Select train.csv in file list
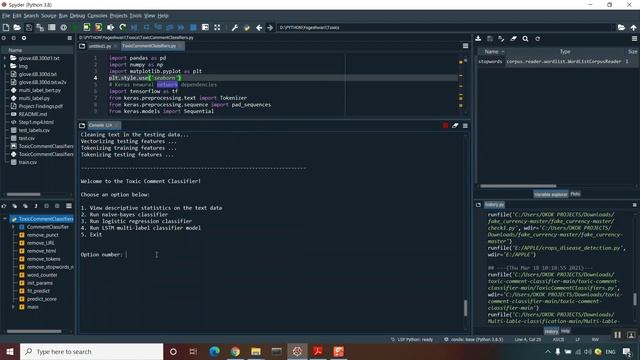Image resolution: width=640 pixels, height=360 pixels. [28, 162]
